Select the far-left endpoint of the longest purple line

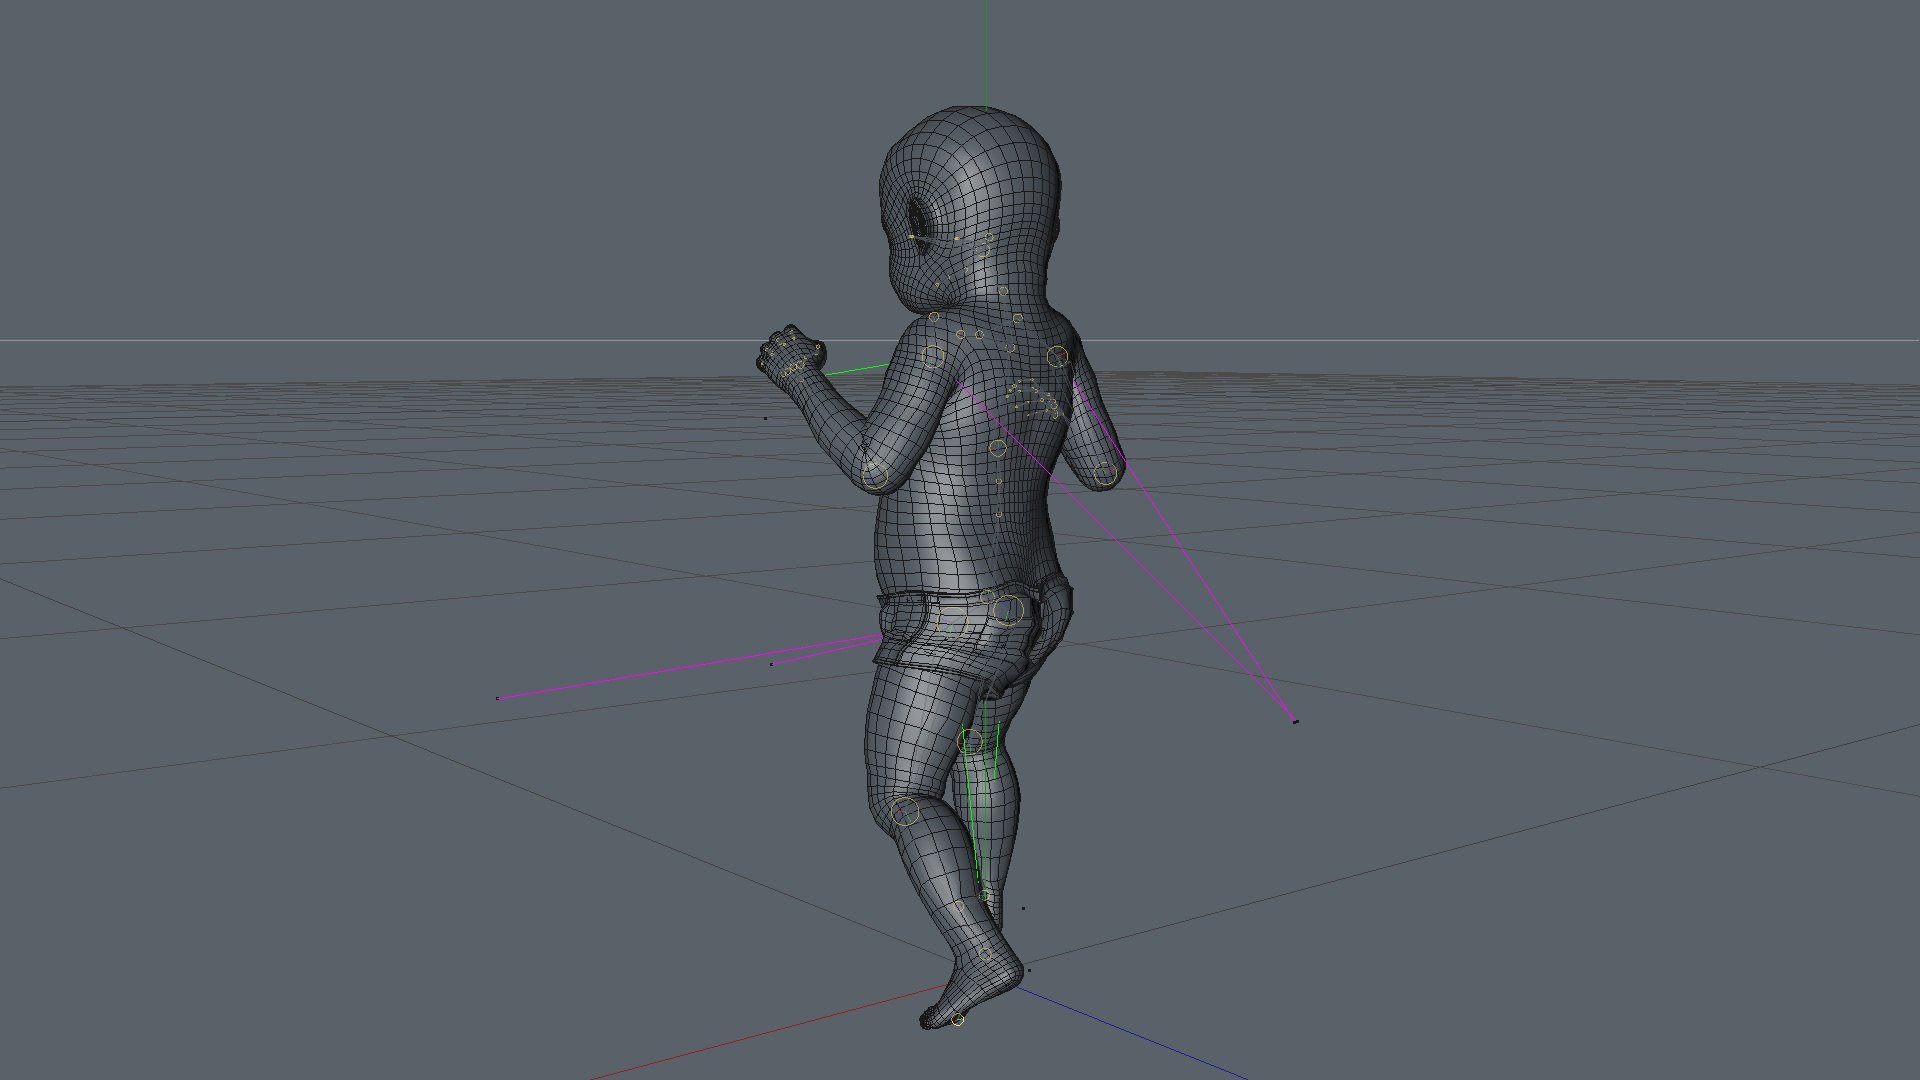(x=498, y=698)
